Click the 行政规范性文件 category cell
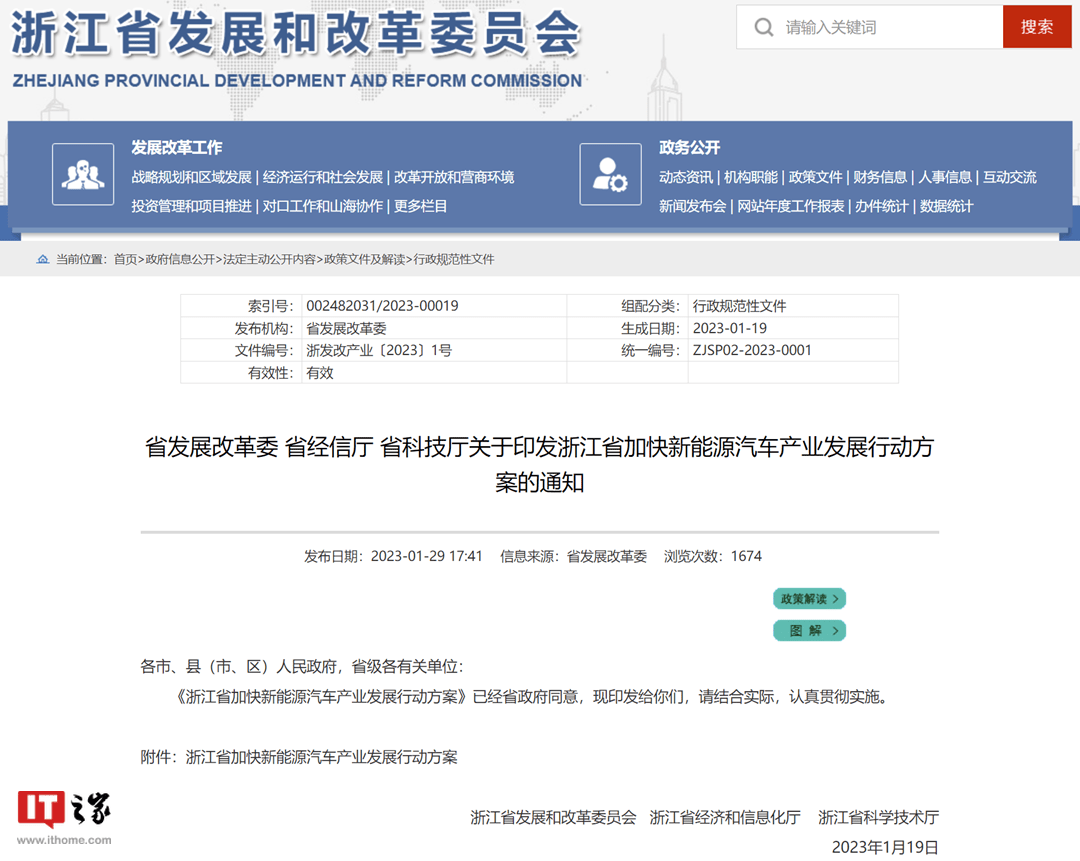 click(x=739, y=306)
